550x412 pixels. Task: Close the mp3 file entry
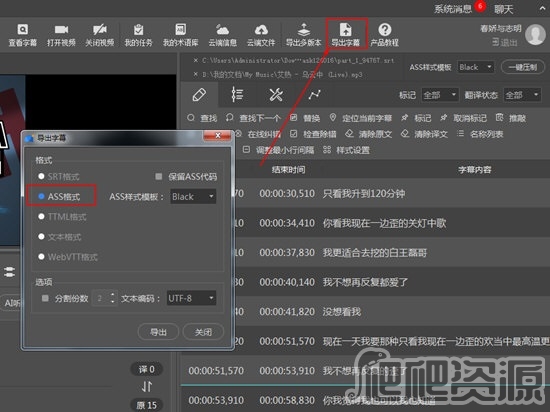tap(196, 74)
